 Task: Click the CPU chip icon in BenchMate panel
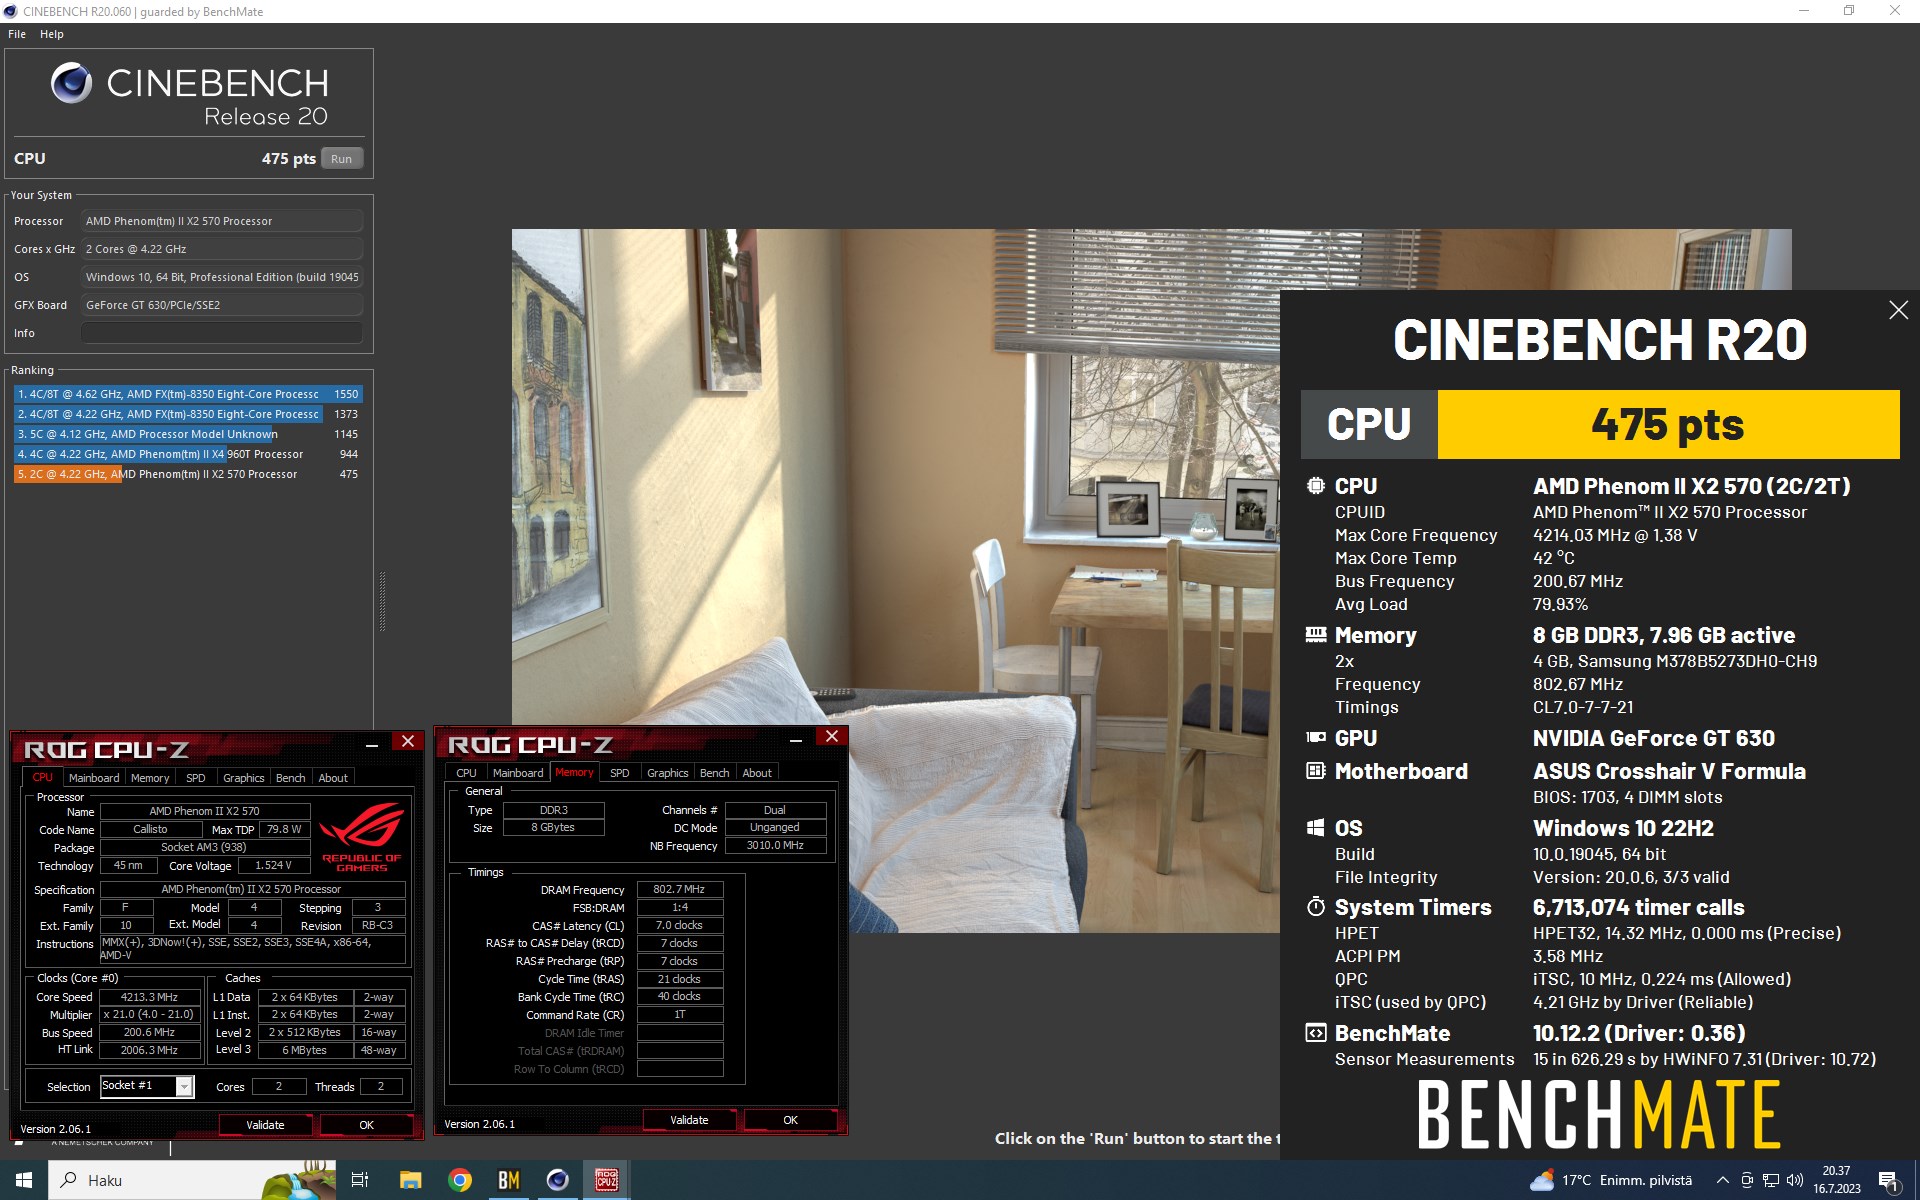point(1316,486)
